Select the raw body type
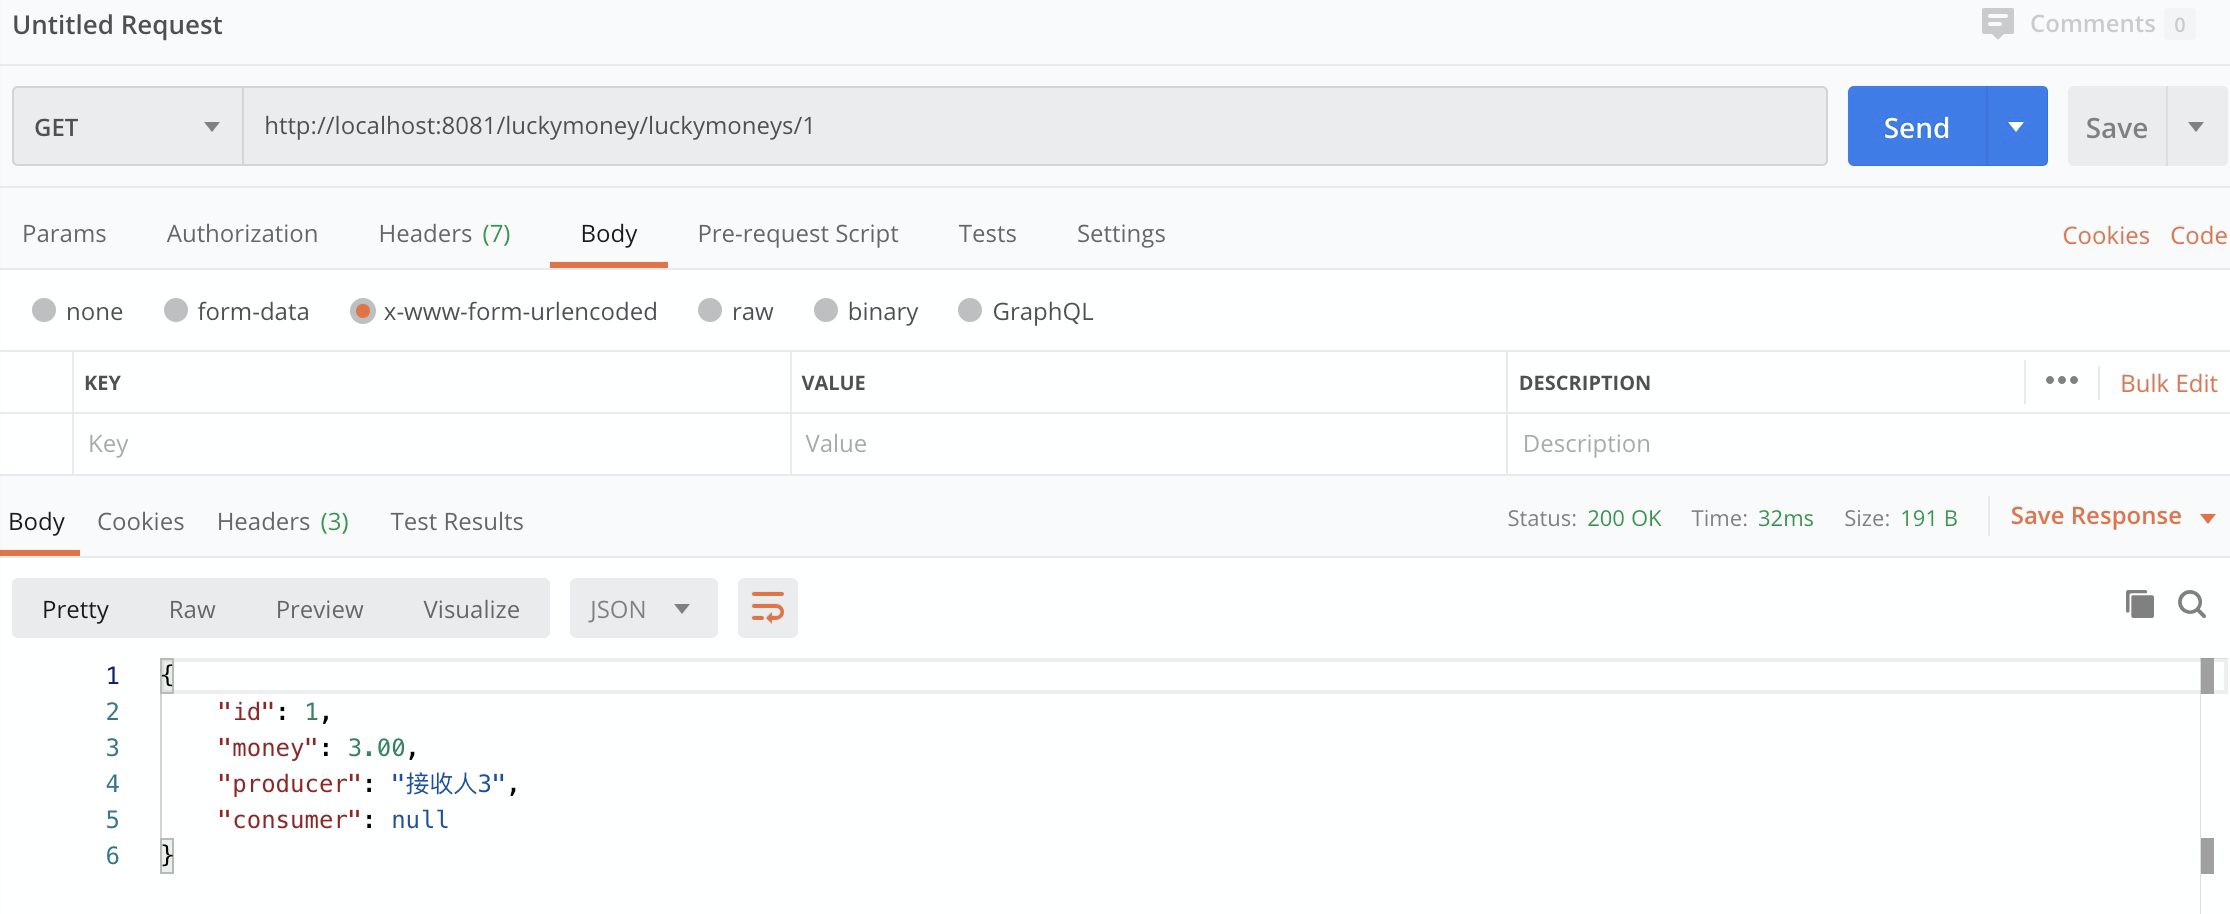 pyautogui.click(x=710, y=310)
